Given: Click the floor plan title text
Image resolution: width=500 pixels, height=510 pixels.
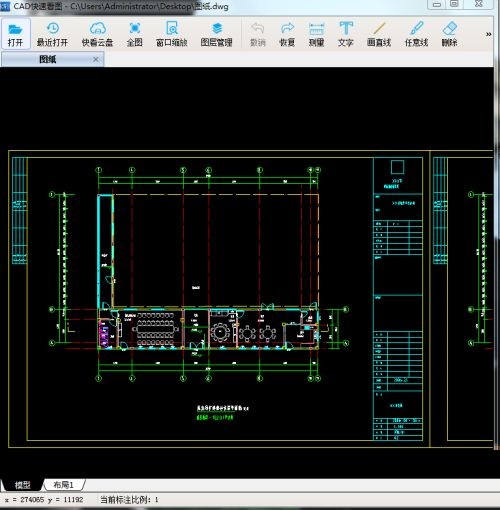Looking at the screenshot, I should point(223,408).
